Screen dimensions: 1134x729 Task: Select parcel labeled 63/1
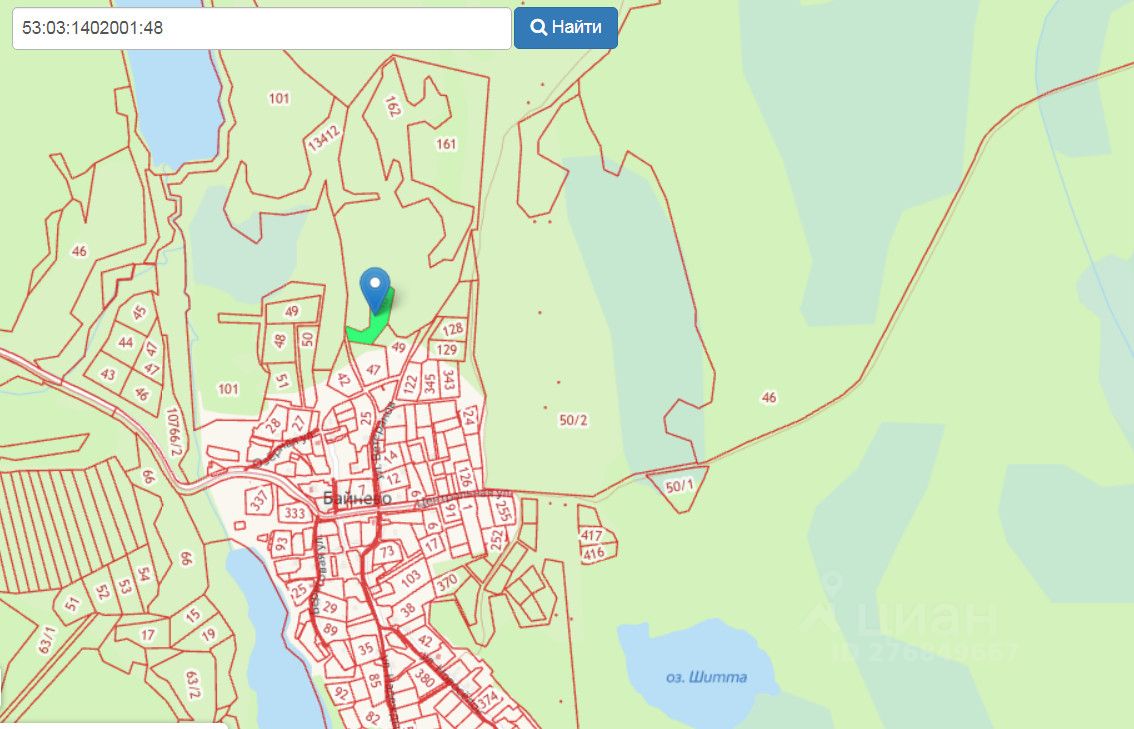click(47, 640)
